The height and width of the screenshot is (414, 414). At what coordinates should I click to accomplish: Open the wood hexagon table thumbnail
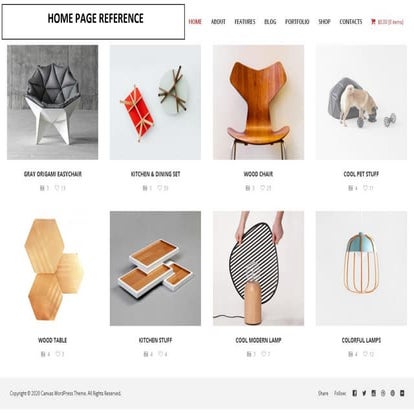coord(53,268)
